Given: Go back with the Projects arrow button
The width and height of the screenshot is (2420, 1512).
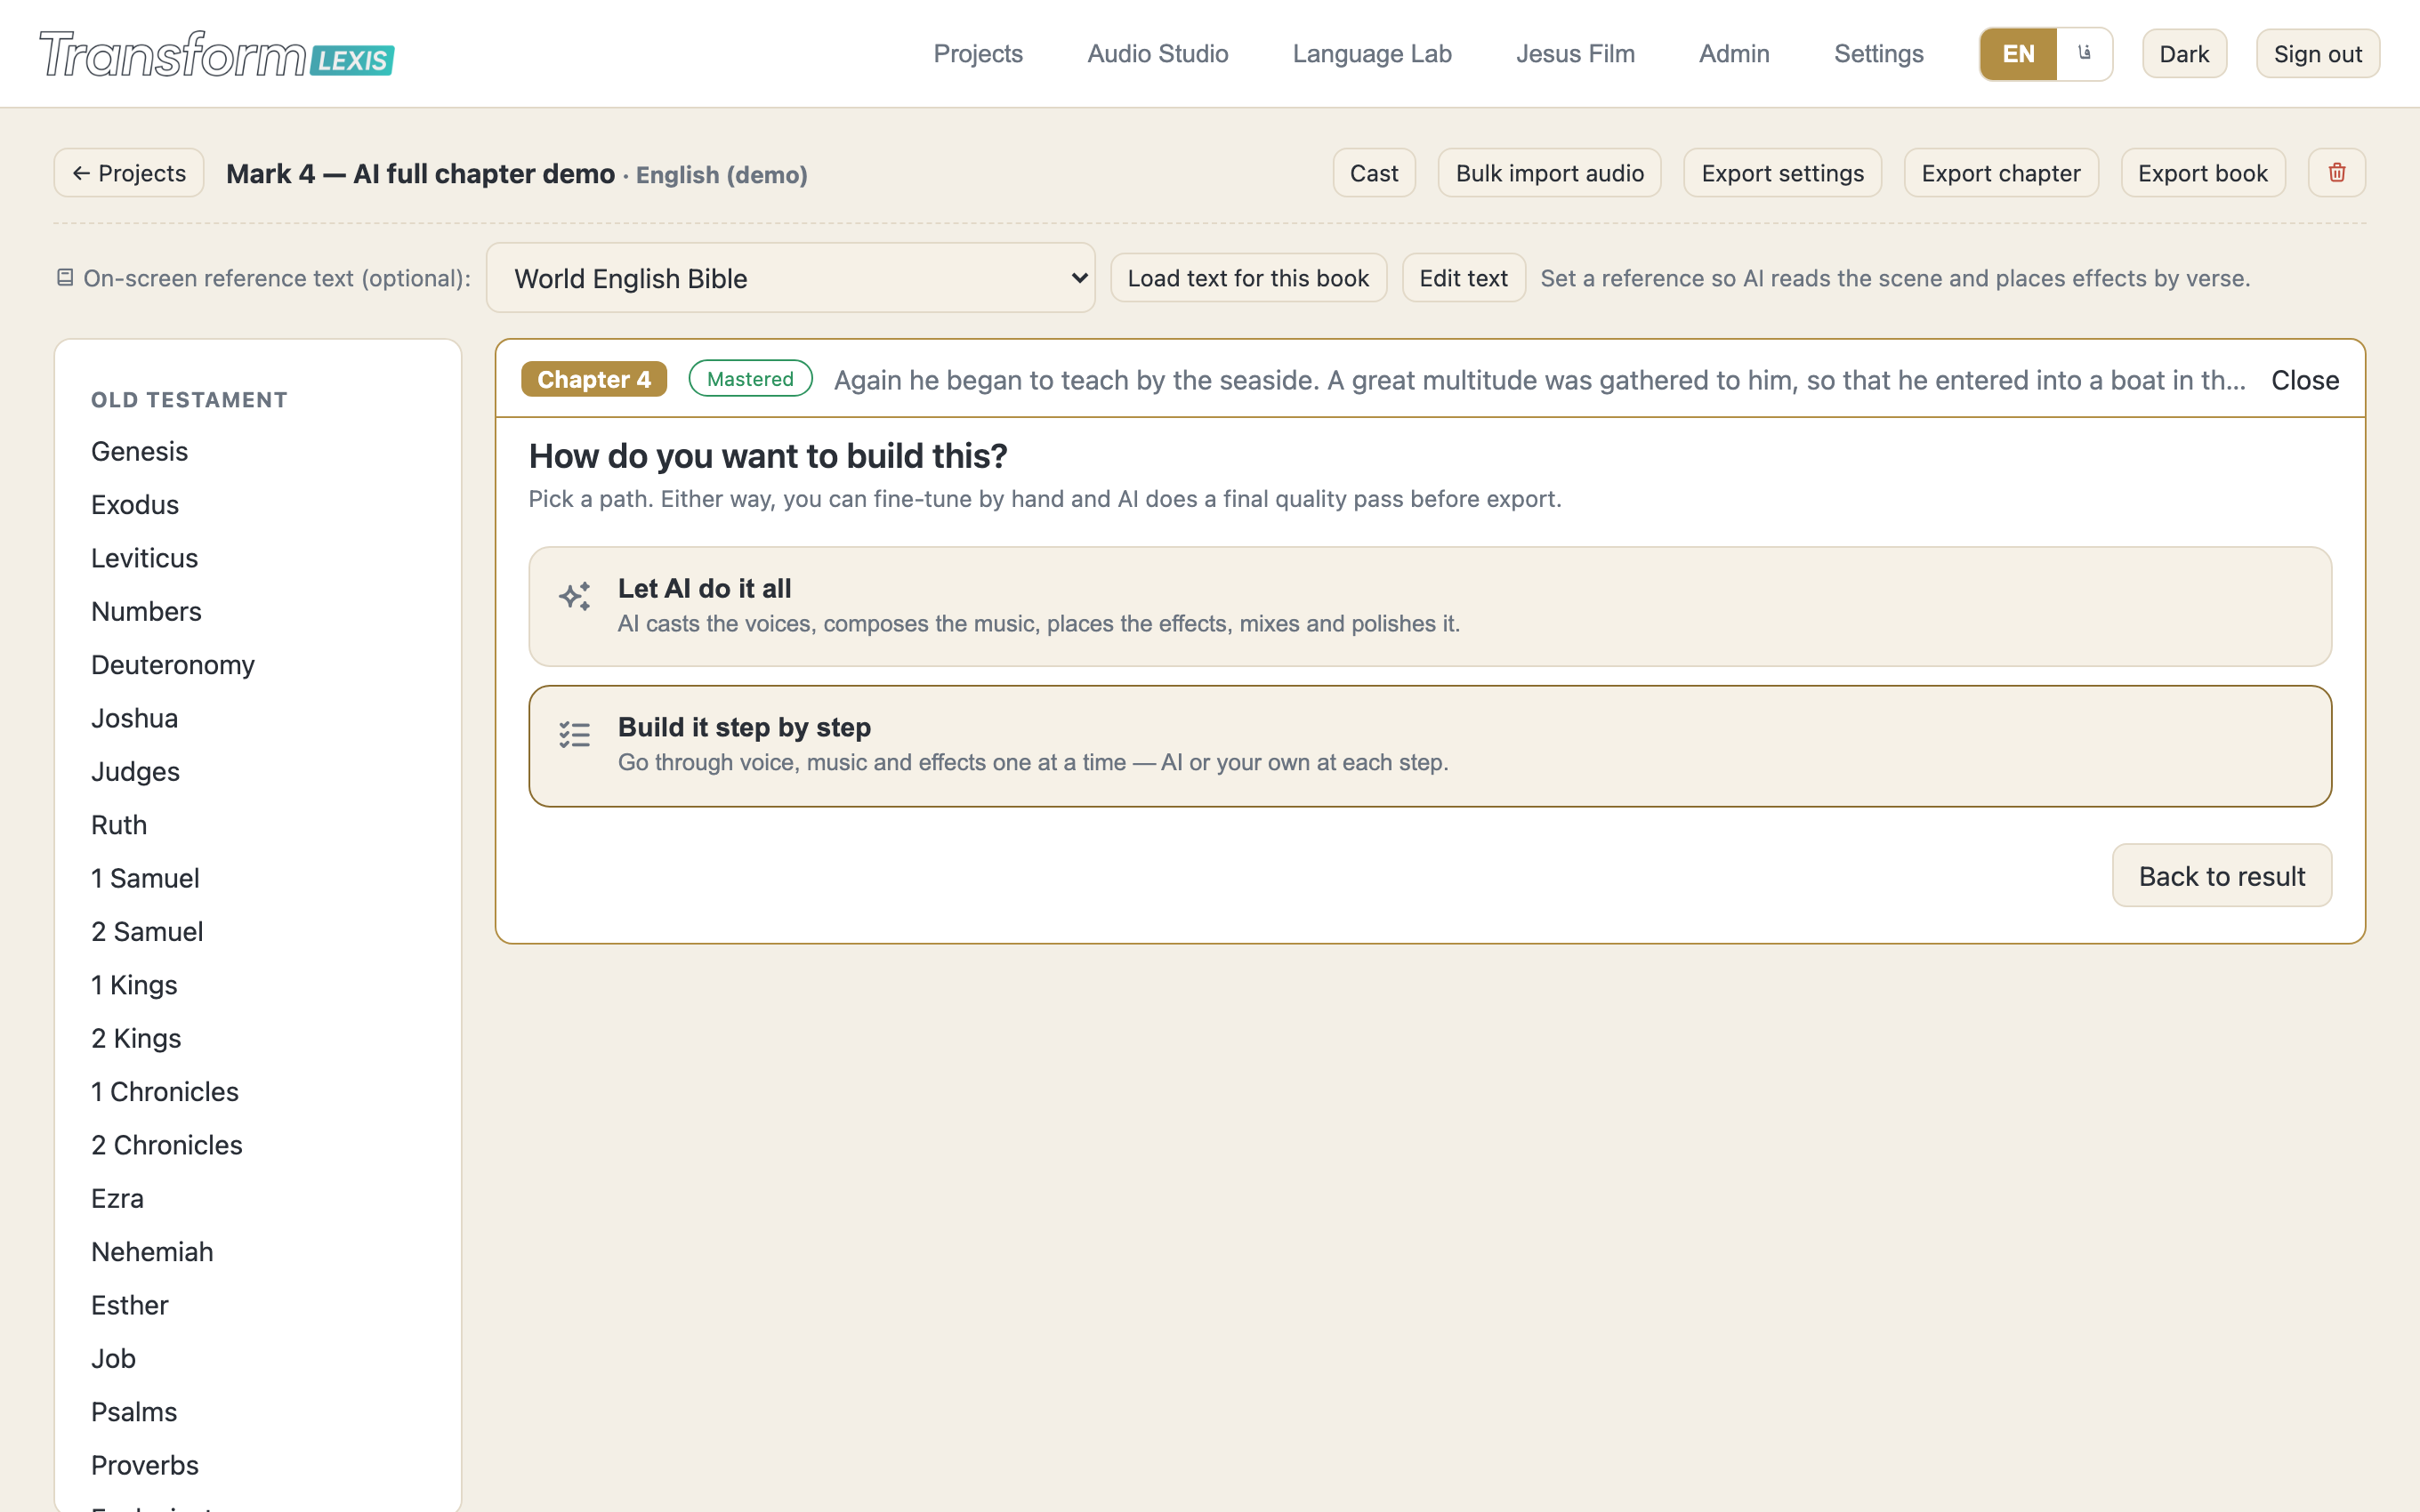Looking at the screenshot, I should [x=129, y=173].
